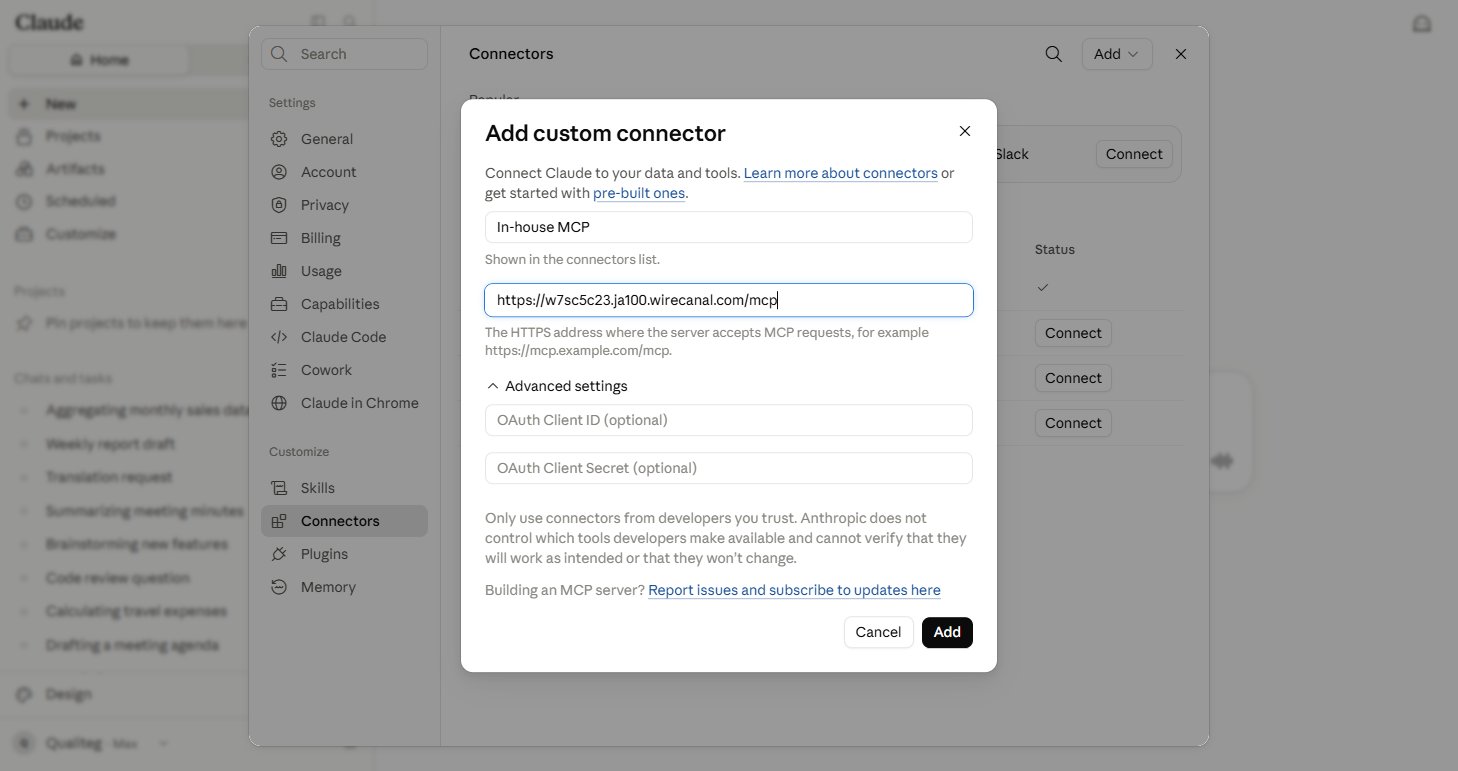Click the plus icon beside New
This screenshot has width=1458, height=771.
pyautogui.click(x=24, y=104)
